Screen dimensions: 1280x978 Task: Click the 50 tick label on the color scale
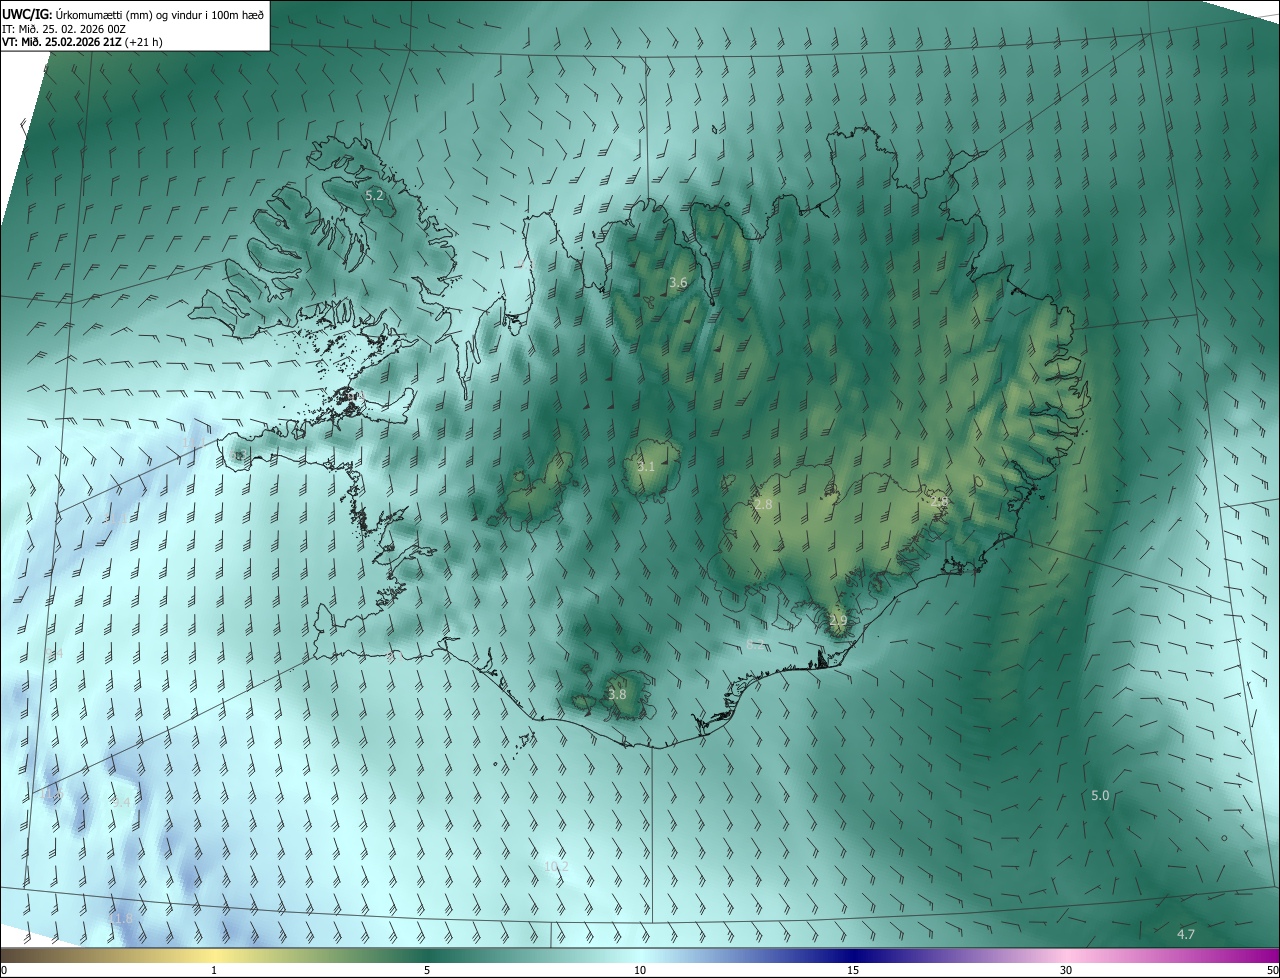(x=1272, y=971)
